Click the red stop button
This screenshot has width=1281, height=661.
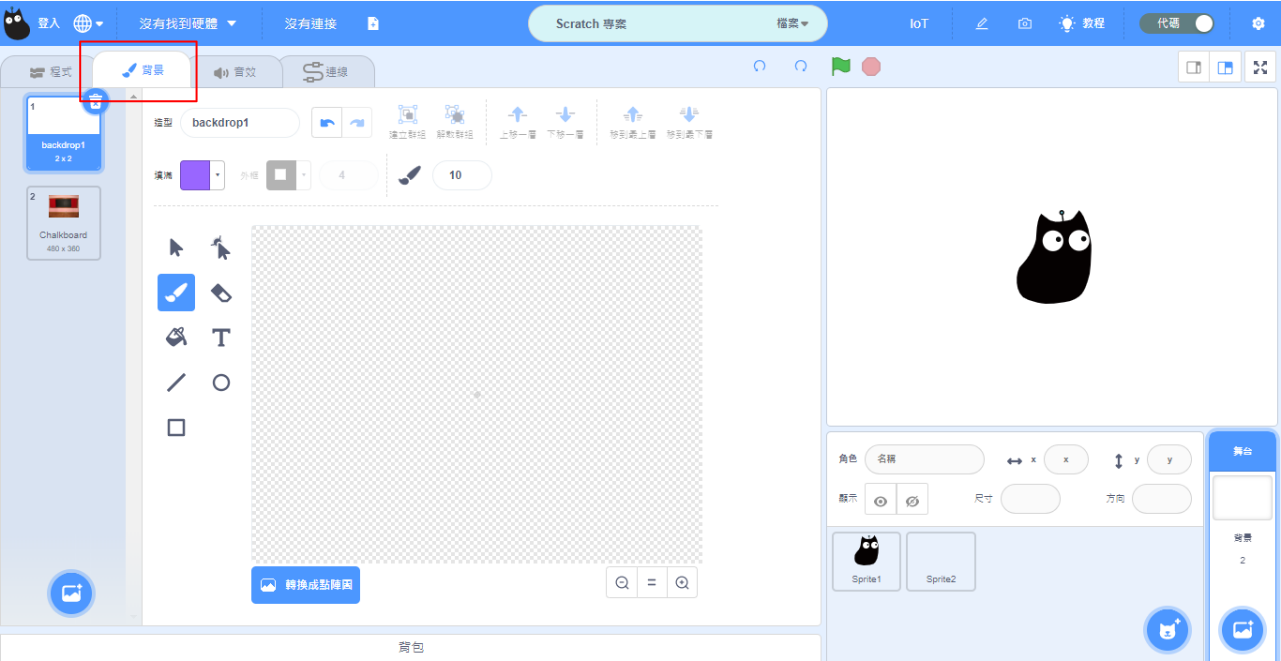[871, 66]
